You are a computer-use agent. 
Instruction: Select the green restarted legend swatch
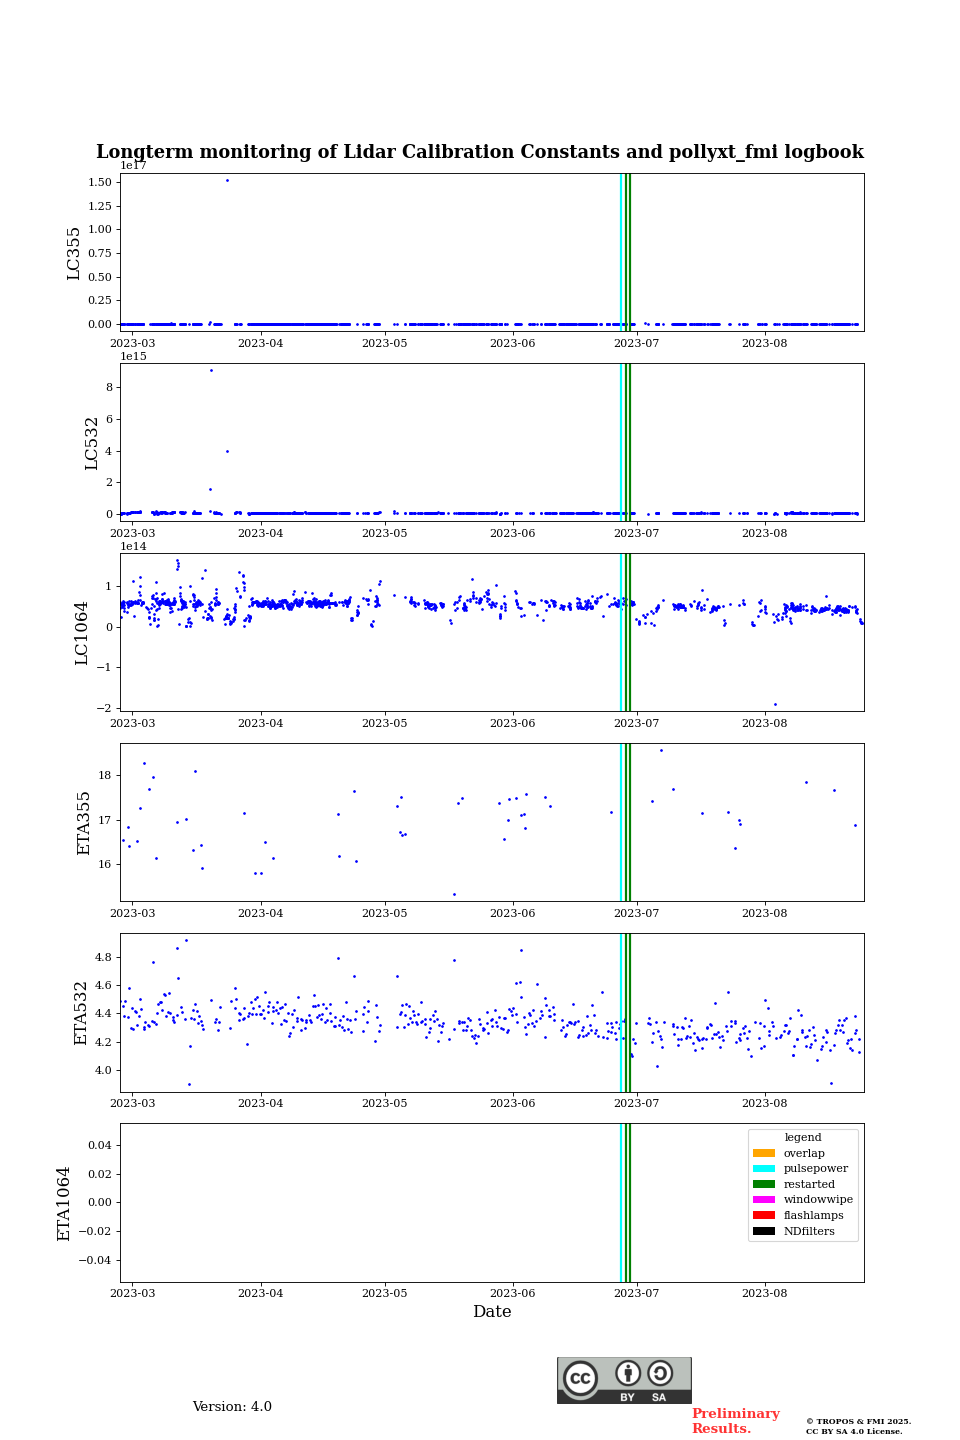click(x=763, y=1184)
